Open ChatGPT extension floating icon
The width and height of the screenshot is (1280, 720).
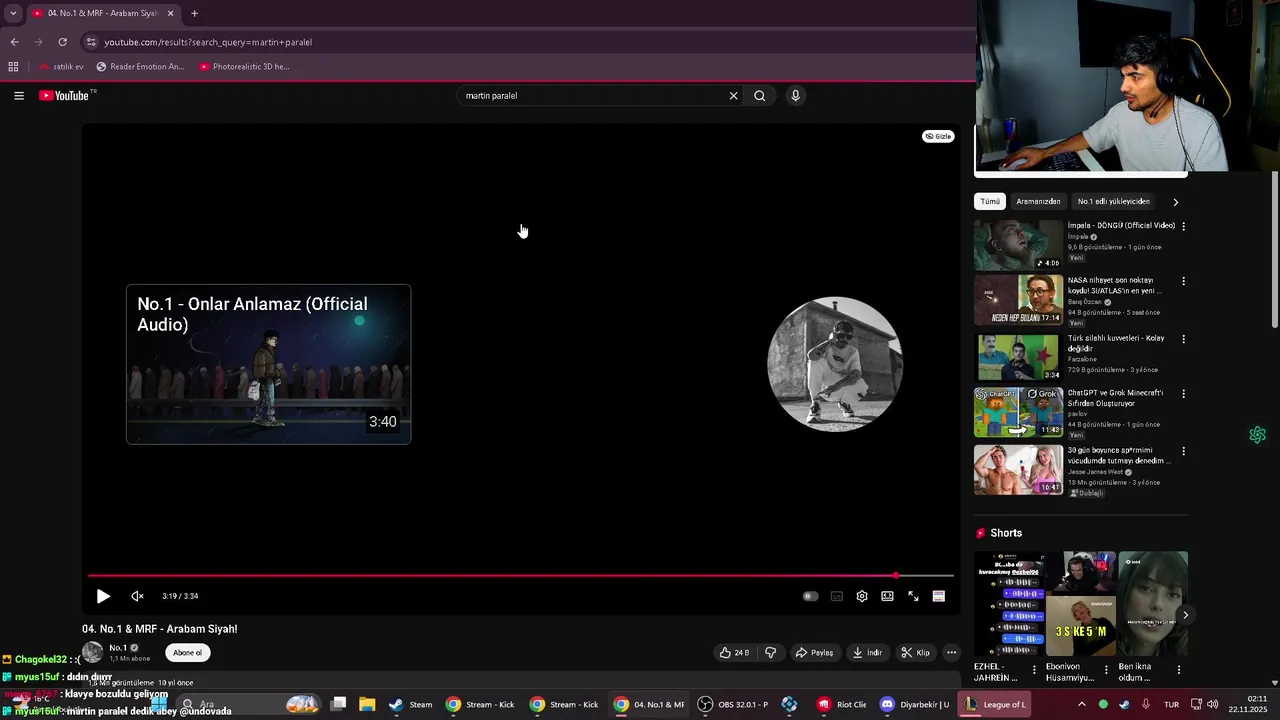click(1257, 435)
